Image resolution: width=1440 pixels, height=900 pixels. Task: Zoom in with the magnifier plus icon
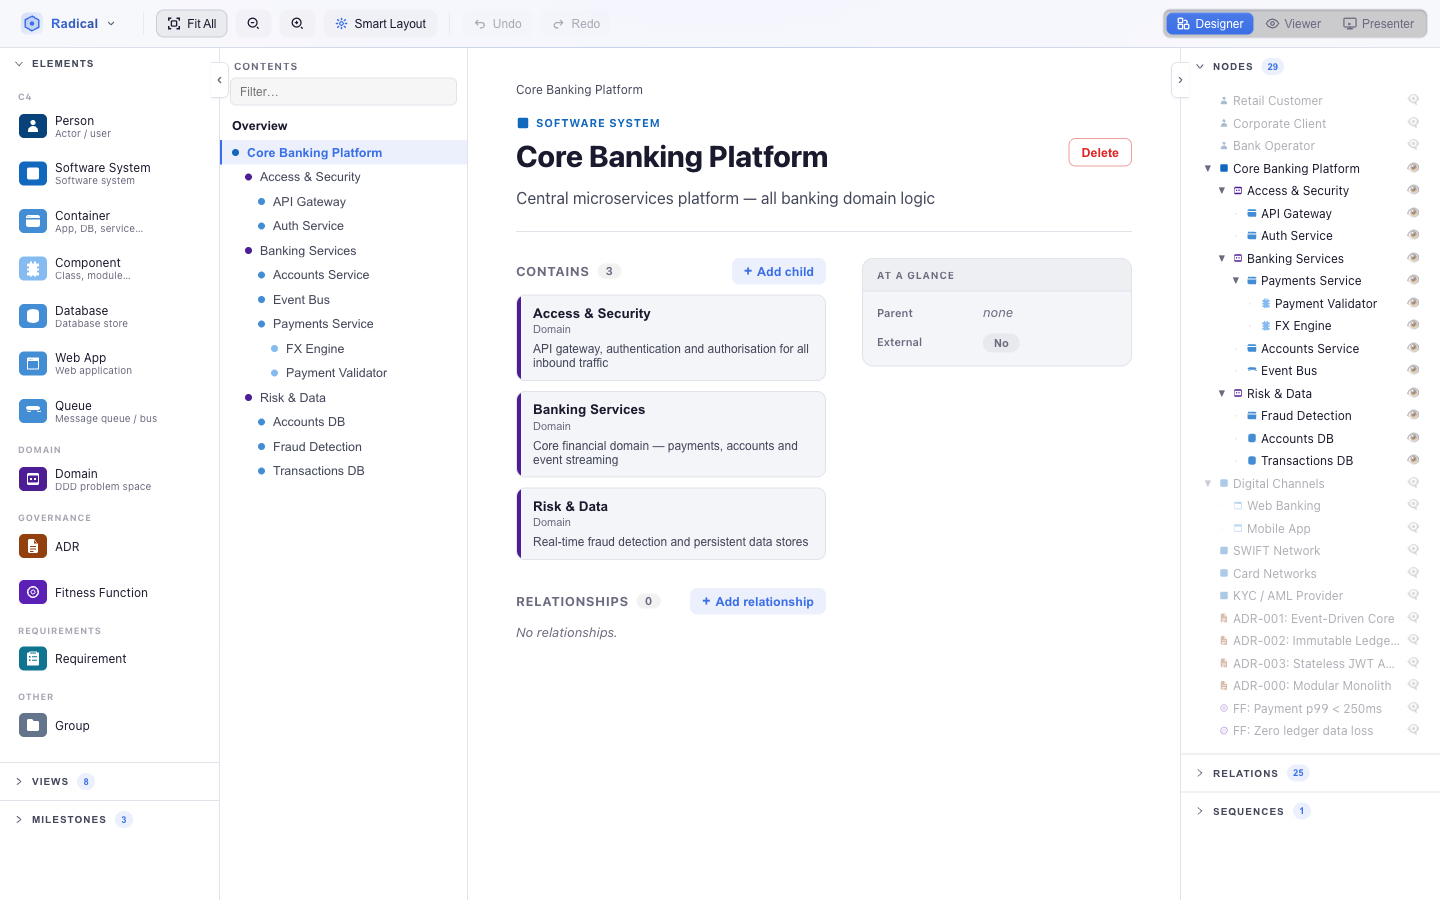coord(297,24)
